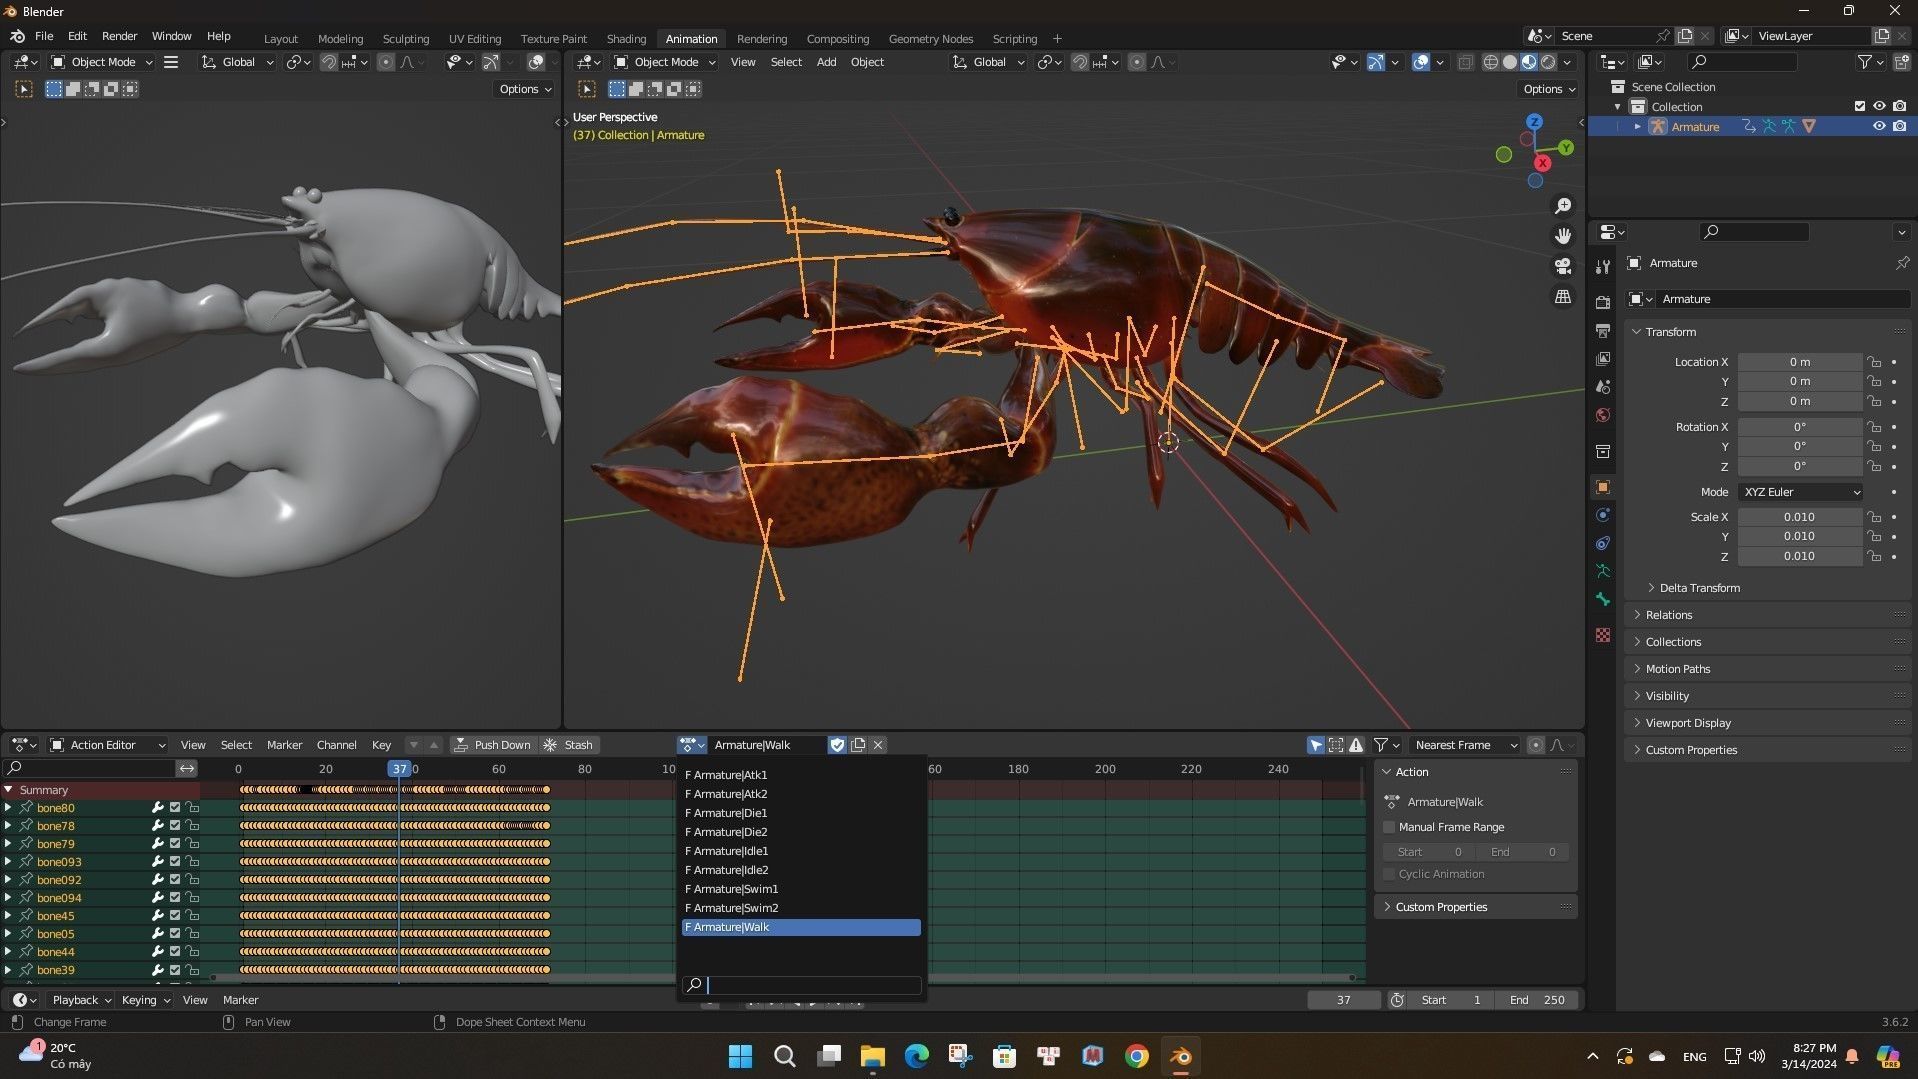
Task: Open the Render properties tab
Action: [x=1603, y=302]
